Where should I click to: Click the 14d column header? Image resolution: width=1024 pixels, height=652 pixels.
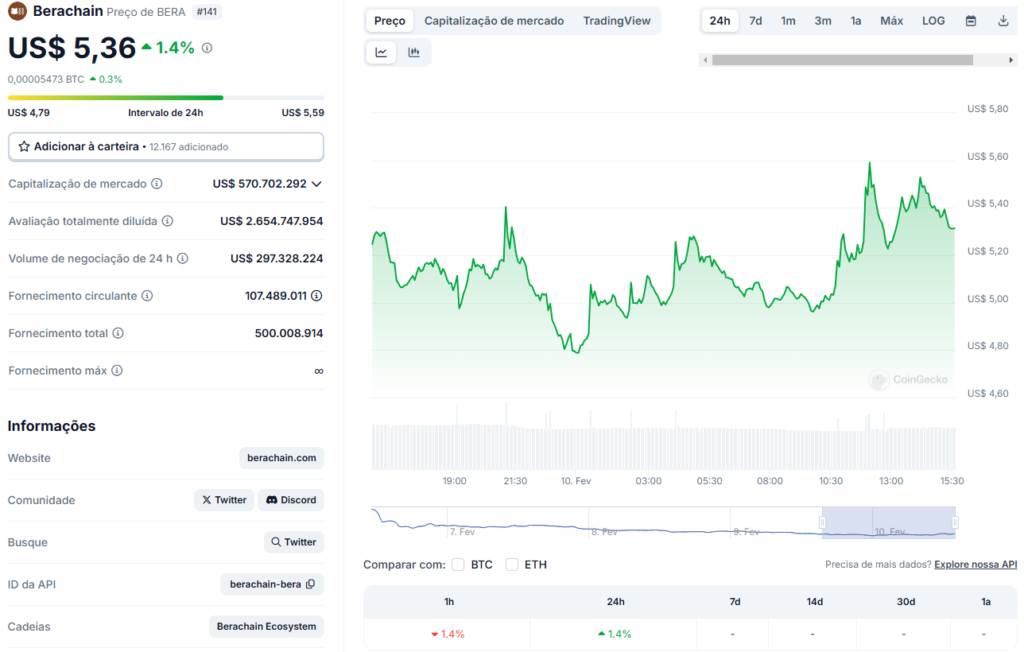(814, 602)
